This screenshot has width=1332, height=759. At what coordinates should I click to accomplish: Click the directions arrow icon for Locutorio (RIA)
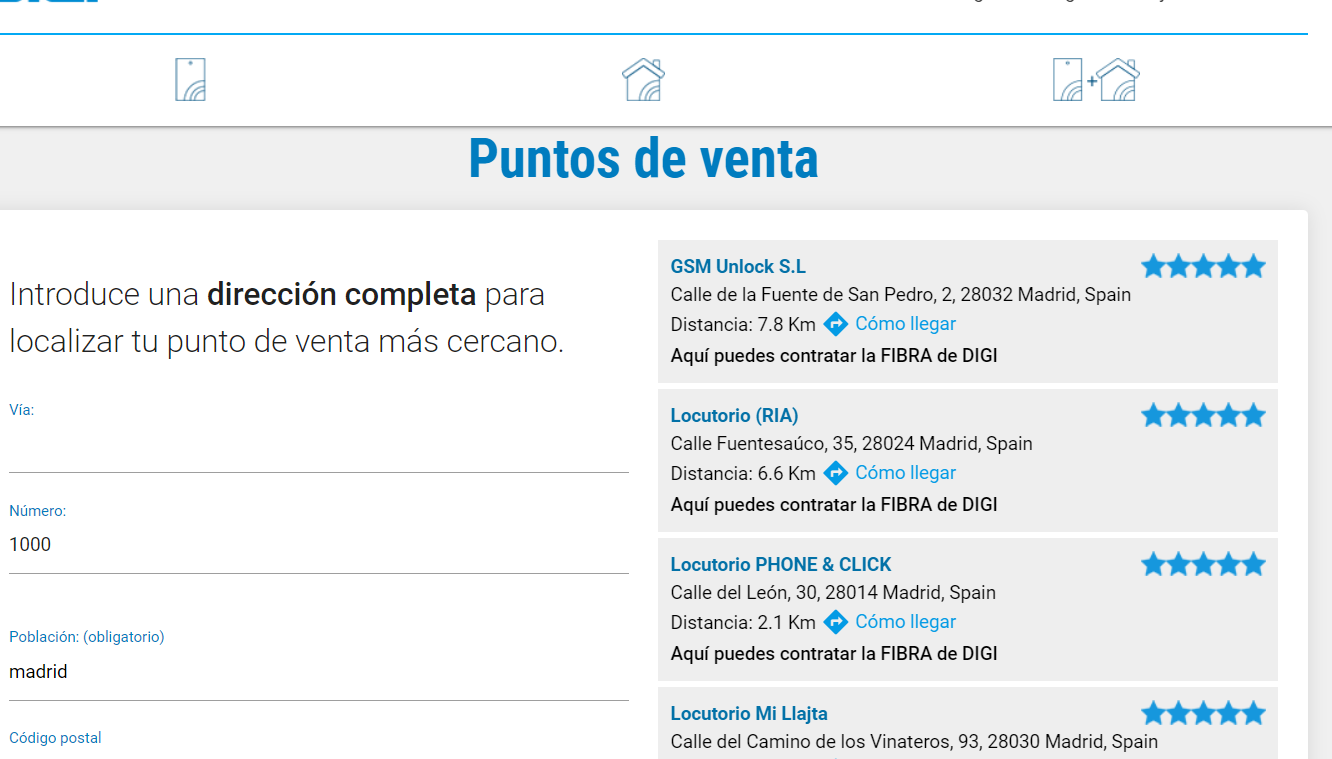tap(835, 473)
